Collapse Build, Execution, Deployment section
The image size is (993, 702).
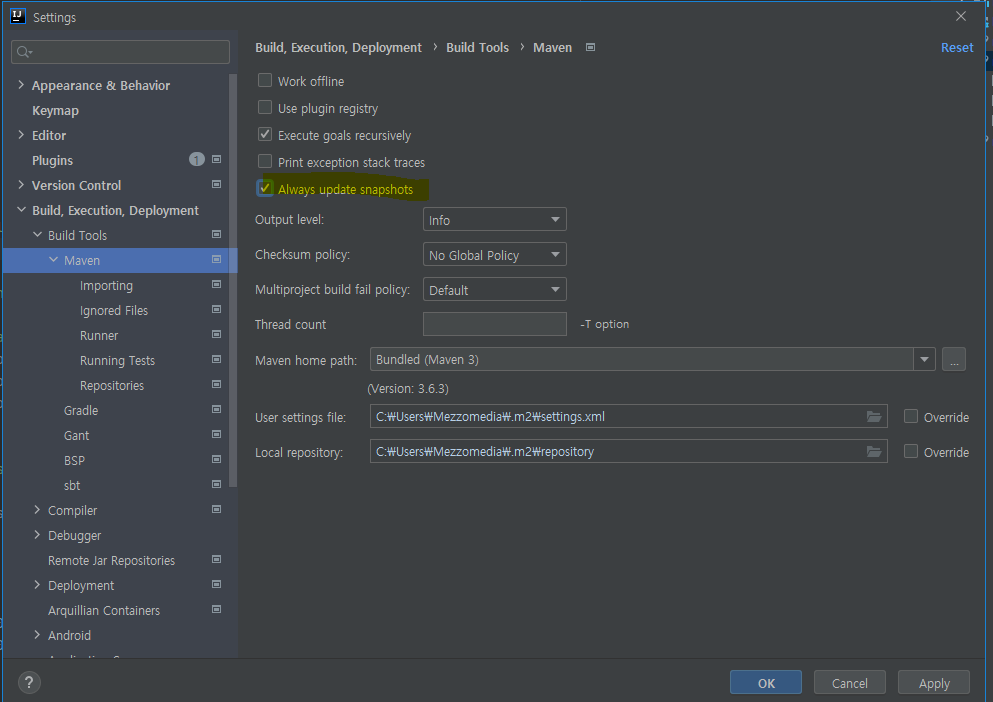coord(21,210)
